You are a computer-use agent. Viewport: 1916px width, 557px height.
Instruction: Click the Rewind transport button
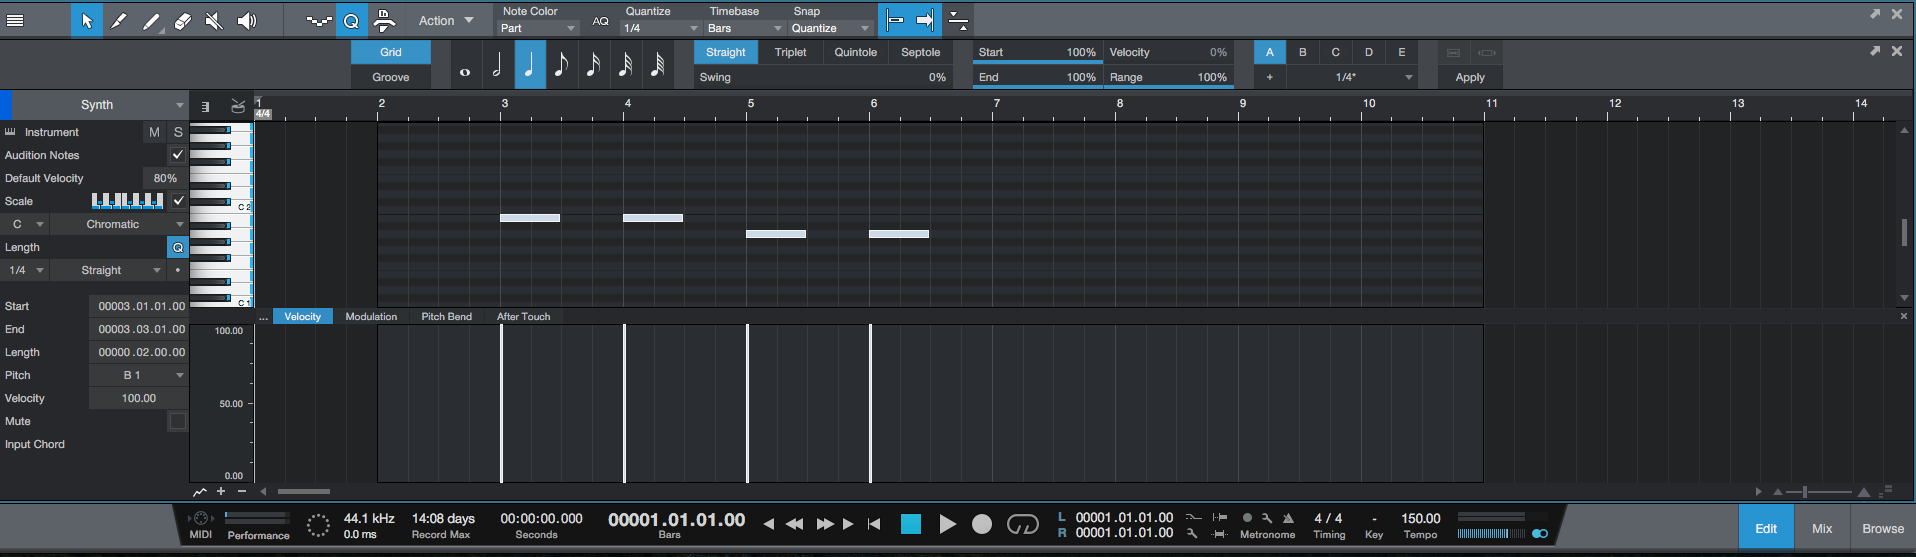pos(795,524)
